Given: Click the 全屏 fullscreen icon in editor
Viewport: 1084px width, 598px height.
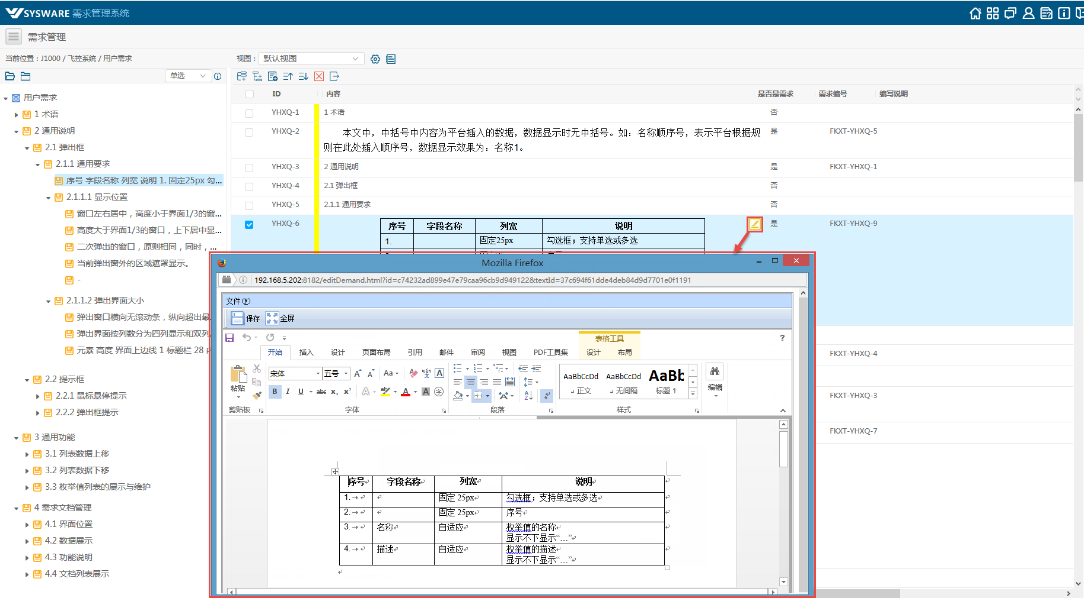Looking at the screenshot, I should tap(272, 318).
